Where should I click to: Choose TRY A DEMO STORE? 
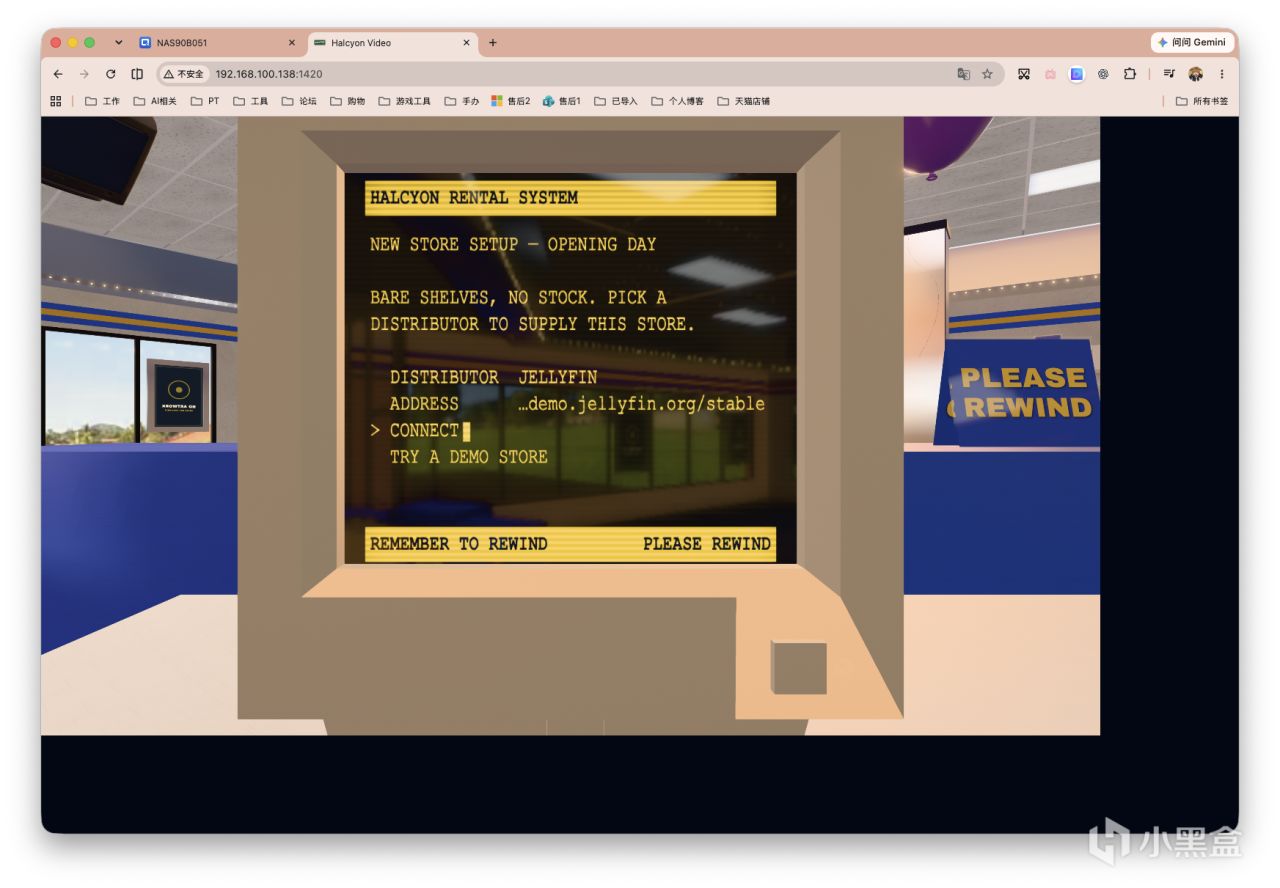pyautogui.click(x=468, y=457)
